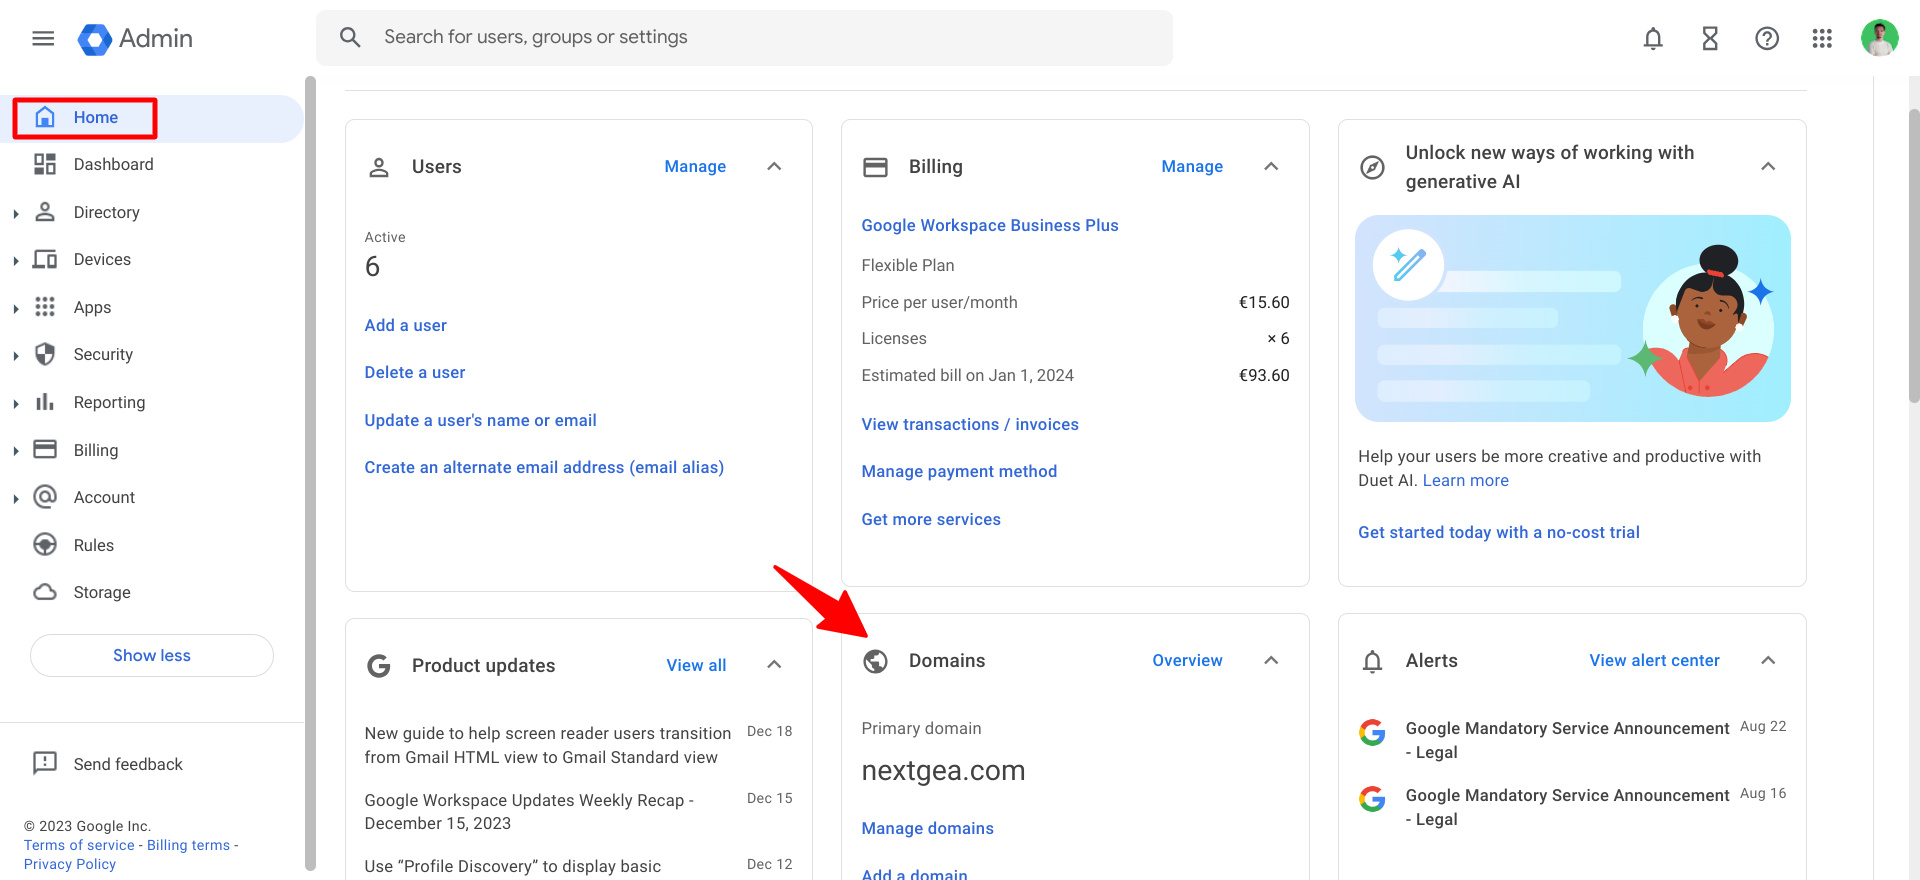Image resolution: width=1920 pixels, height=880 pixels.
Task: Open the main hamburger menu
Action: coord(43,38)
